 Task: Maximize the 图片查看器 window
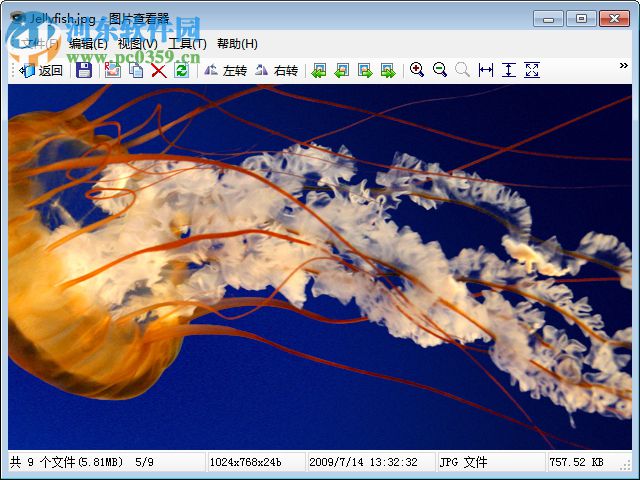[581, 19]
